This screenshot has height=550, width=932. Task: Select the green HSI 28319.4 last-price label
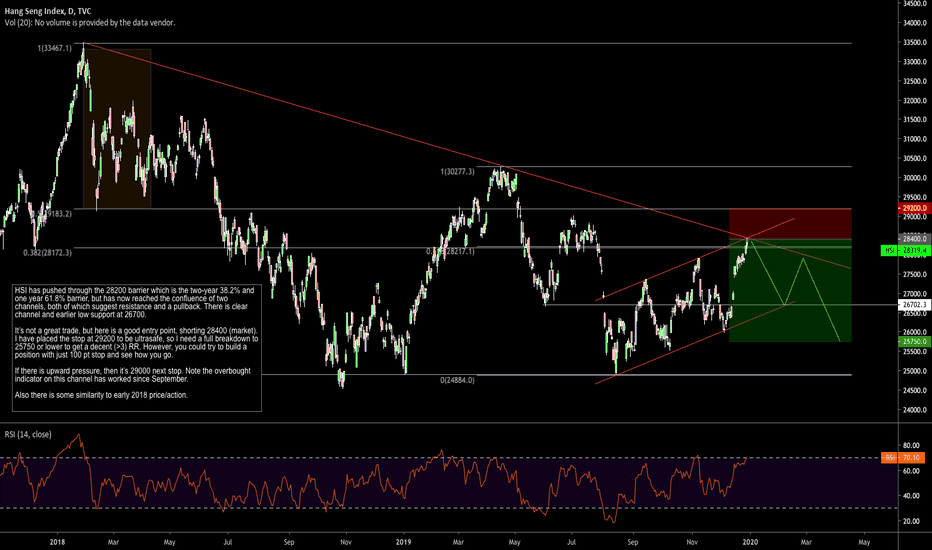coord(906,251)
